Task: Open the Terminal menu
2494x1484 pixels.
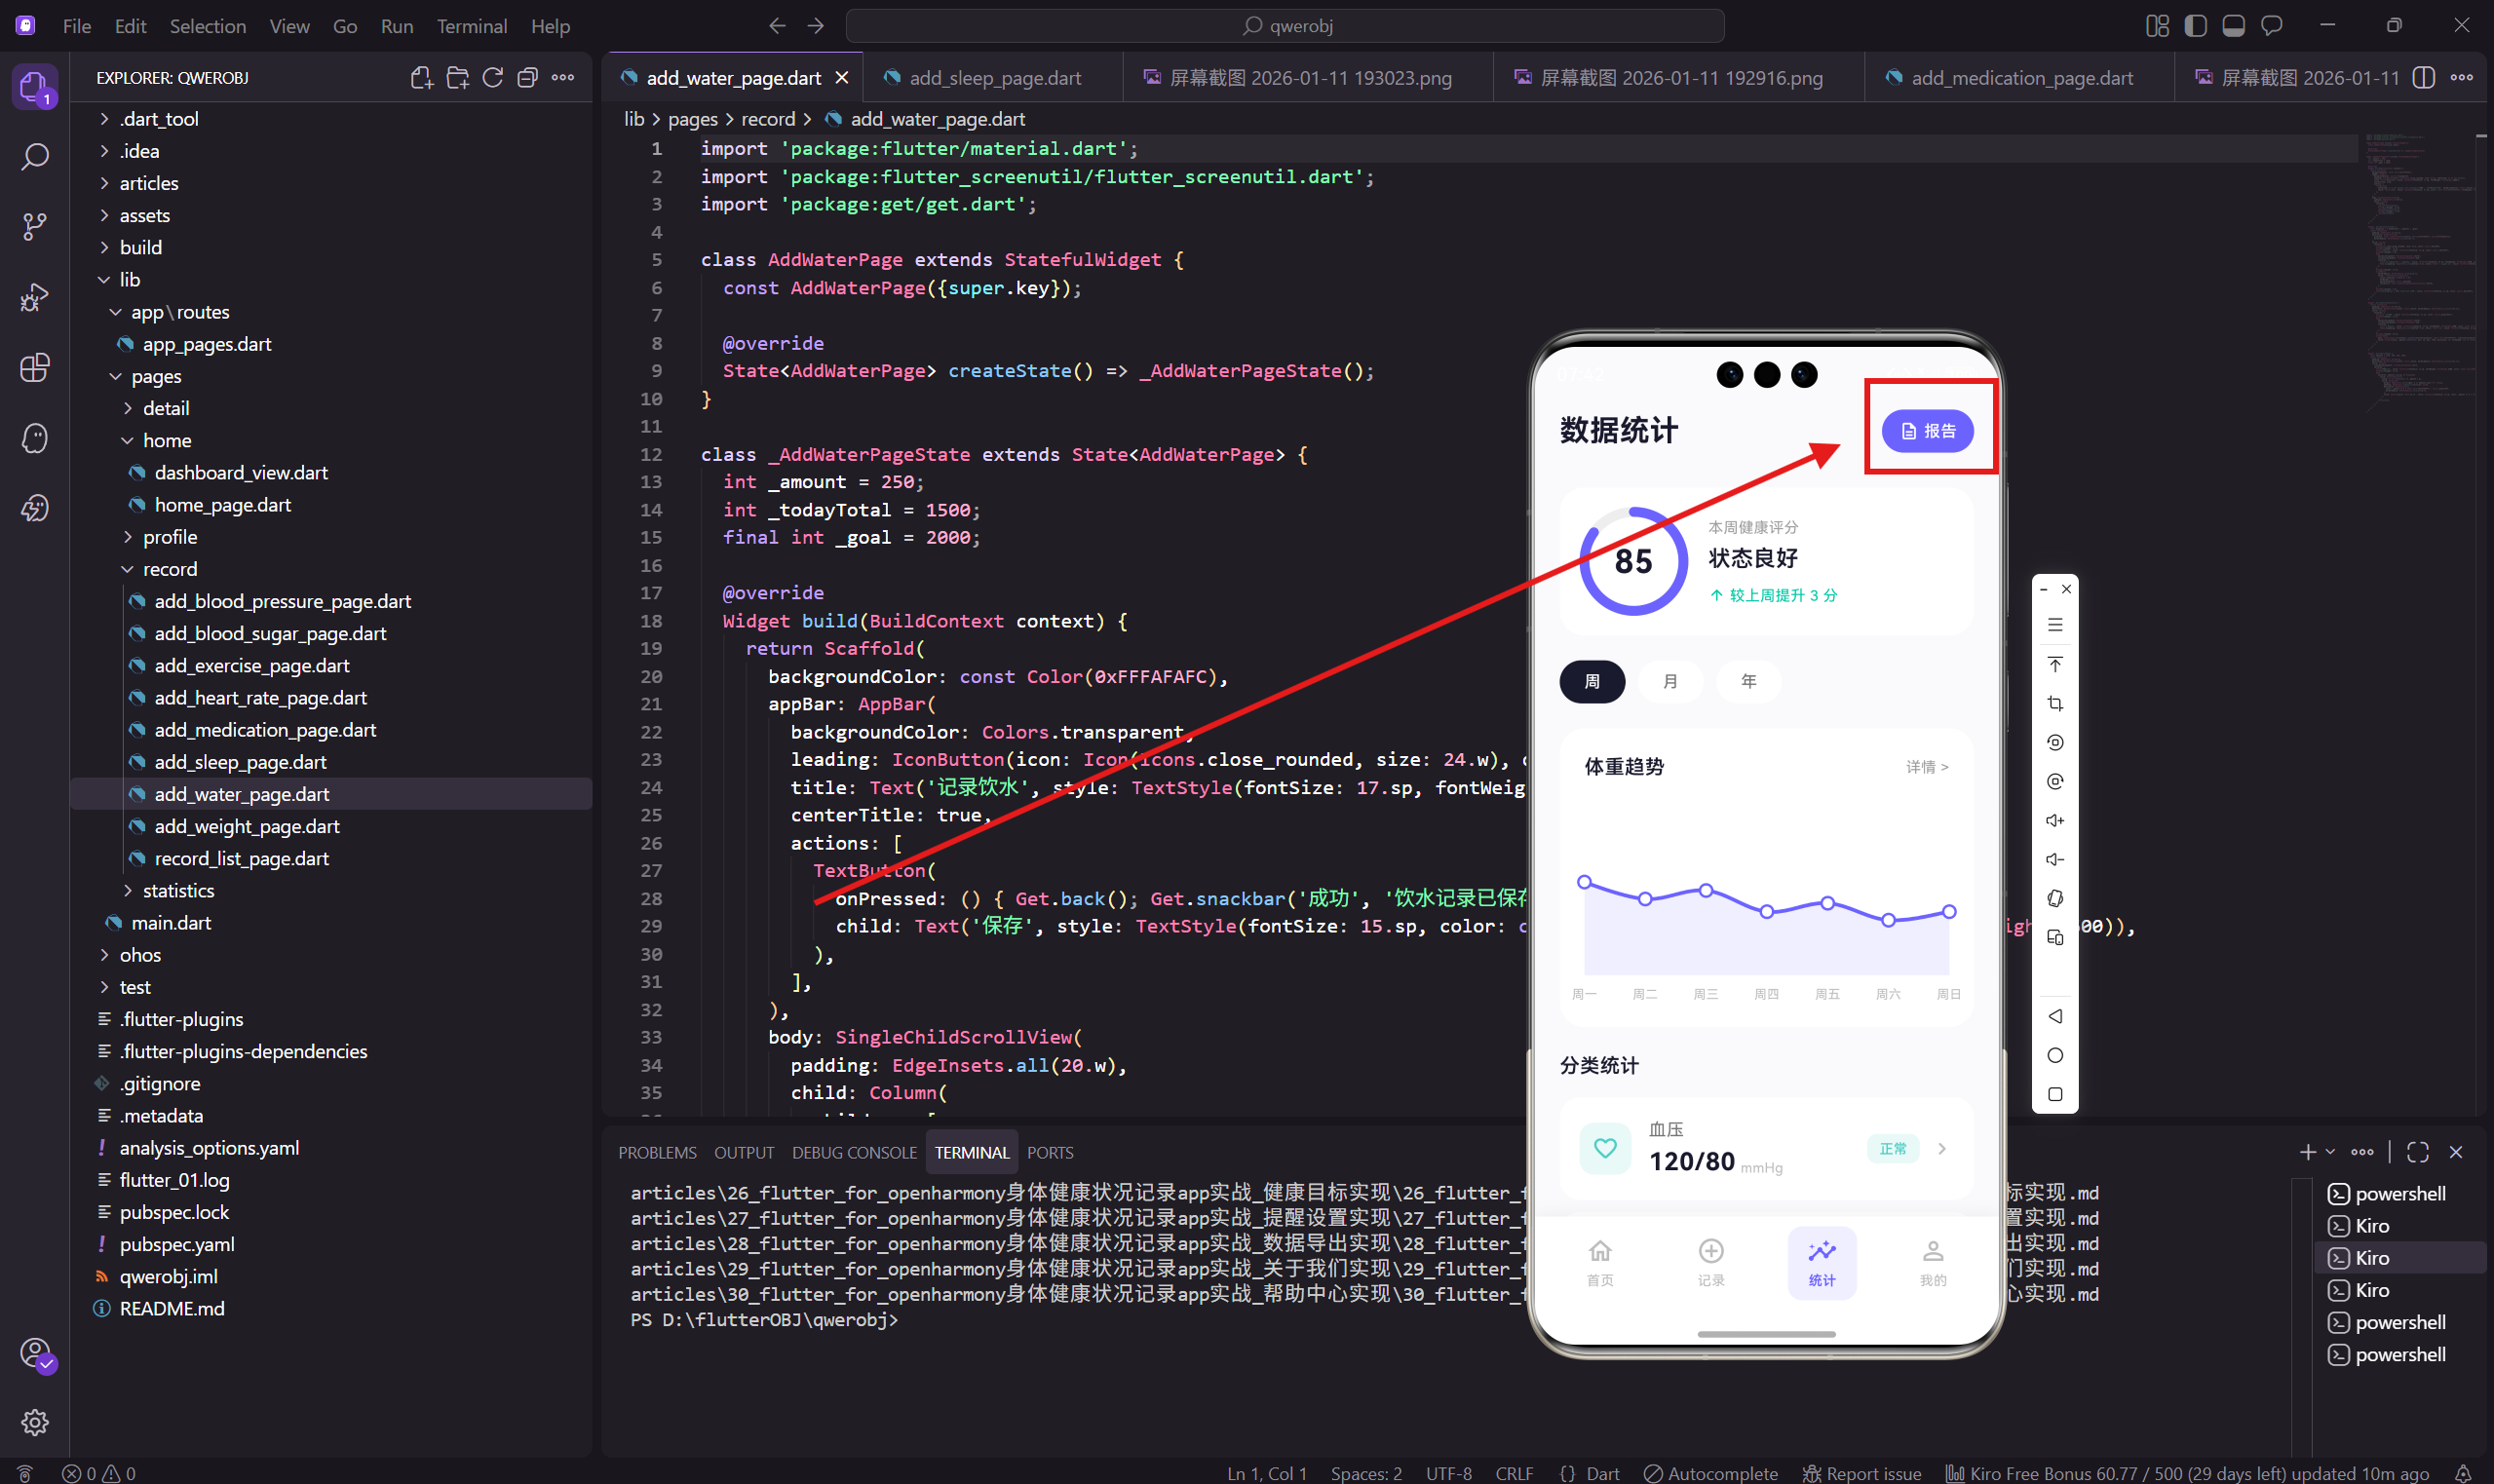Action: click(x=471, y=26)
